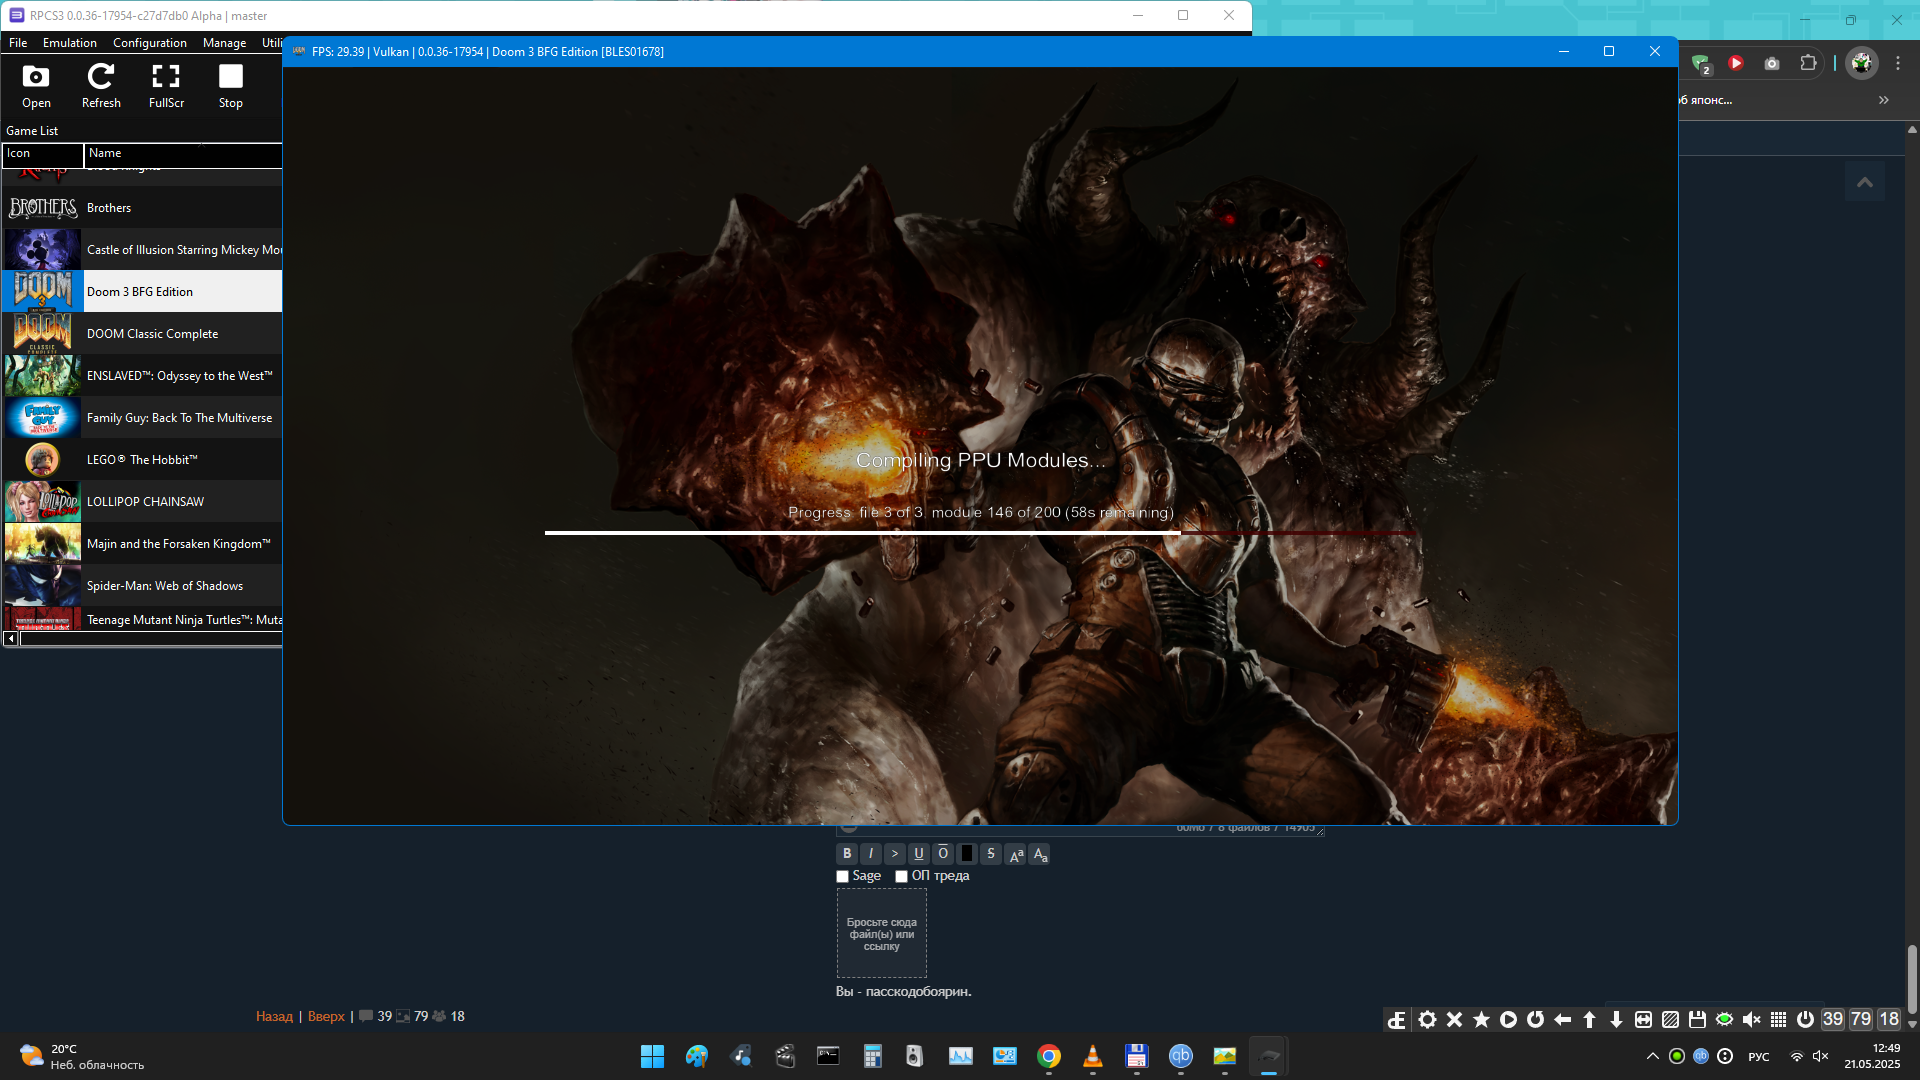Open the Configuration menu
This screenshot has height=1080, width=1920.
pos(149,43)
